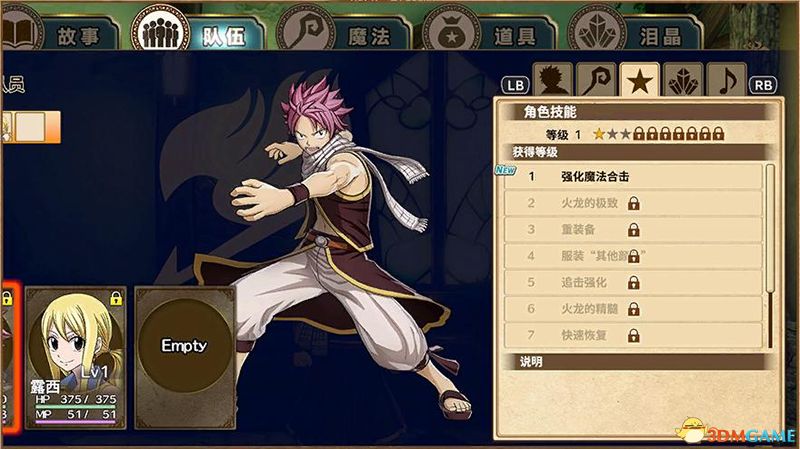Click the skills list scrollbar
Viewport: 800px width, 449px height.
pyautogui.click(x=770, y=256)
